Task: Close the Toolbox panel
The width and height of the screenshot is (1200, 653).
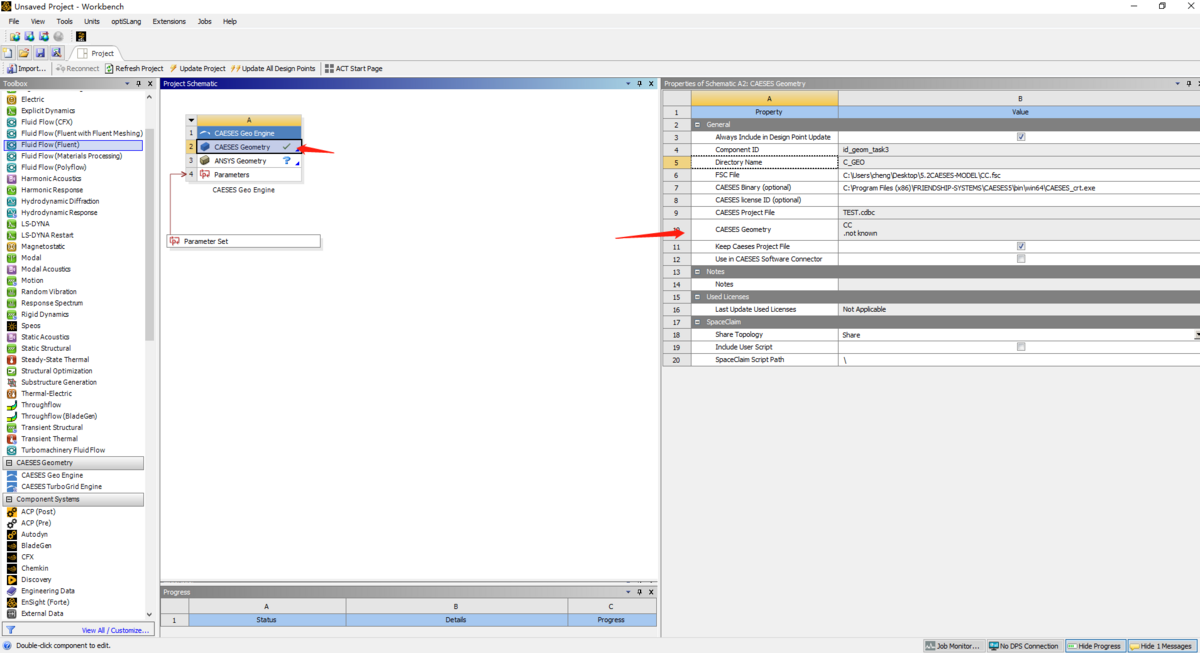Action: [150, 84]
